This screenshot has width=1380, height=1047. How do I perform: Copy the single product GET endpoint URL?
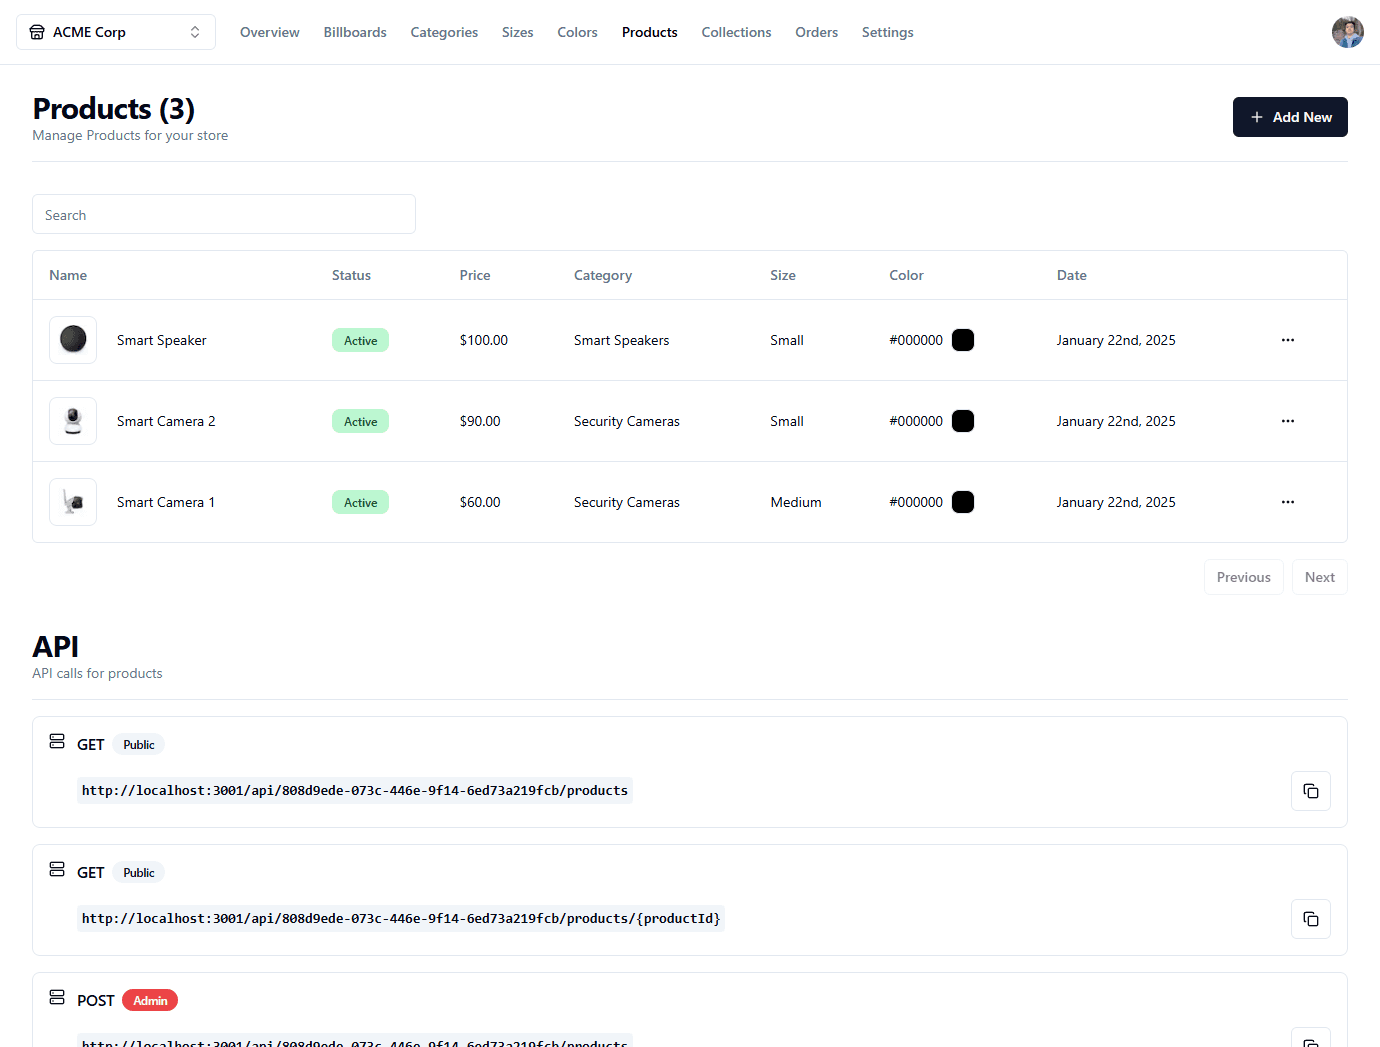[1310, 918]
